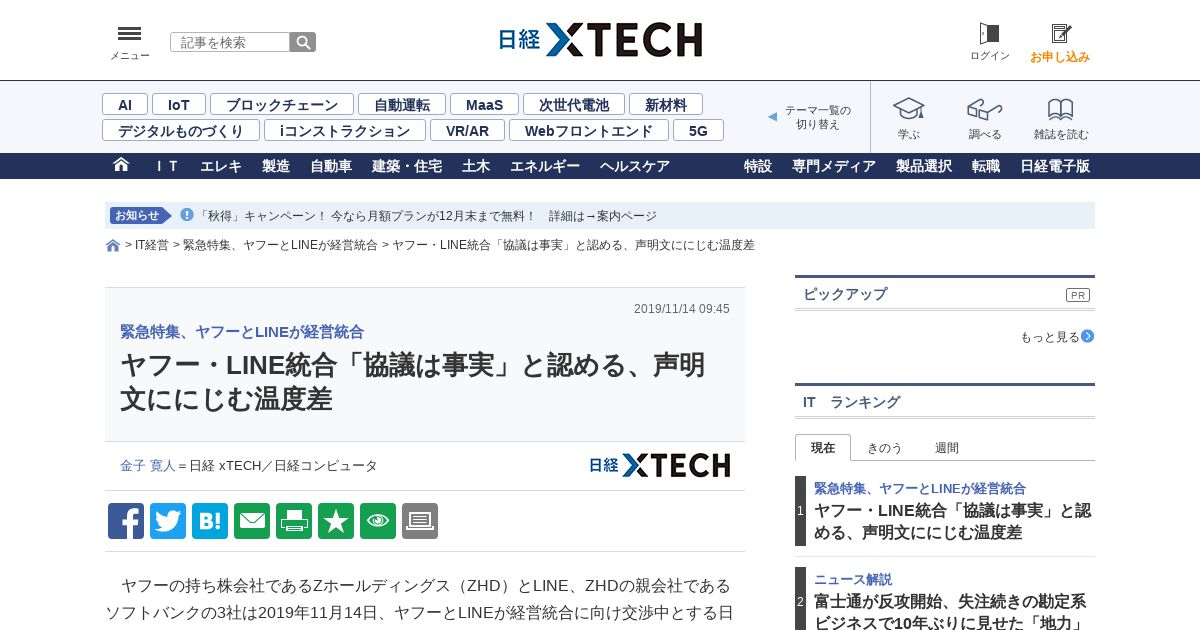This screenshot has height=630, width=1200.
Task: Click the green star favorite icon
Action: tap(336, 521)
